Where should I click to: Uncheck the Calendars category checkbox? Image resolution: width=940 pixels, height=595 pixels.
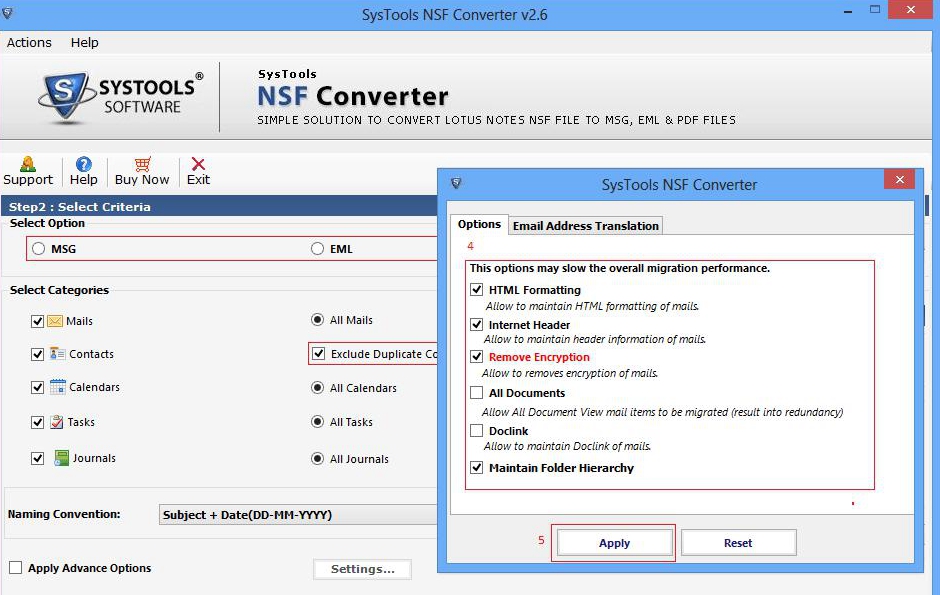pos(37,387)
